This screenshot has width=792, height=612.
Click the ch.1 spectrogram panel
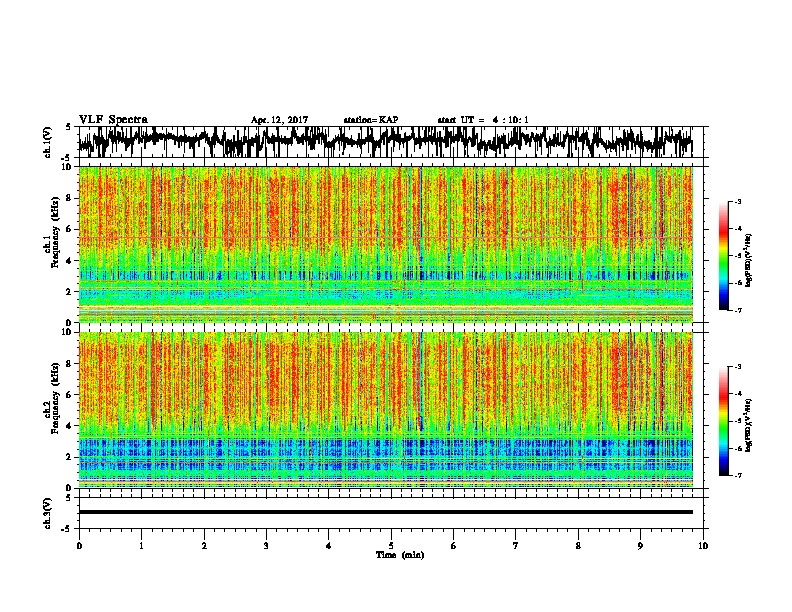click(385, 244)
